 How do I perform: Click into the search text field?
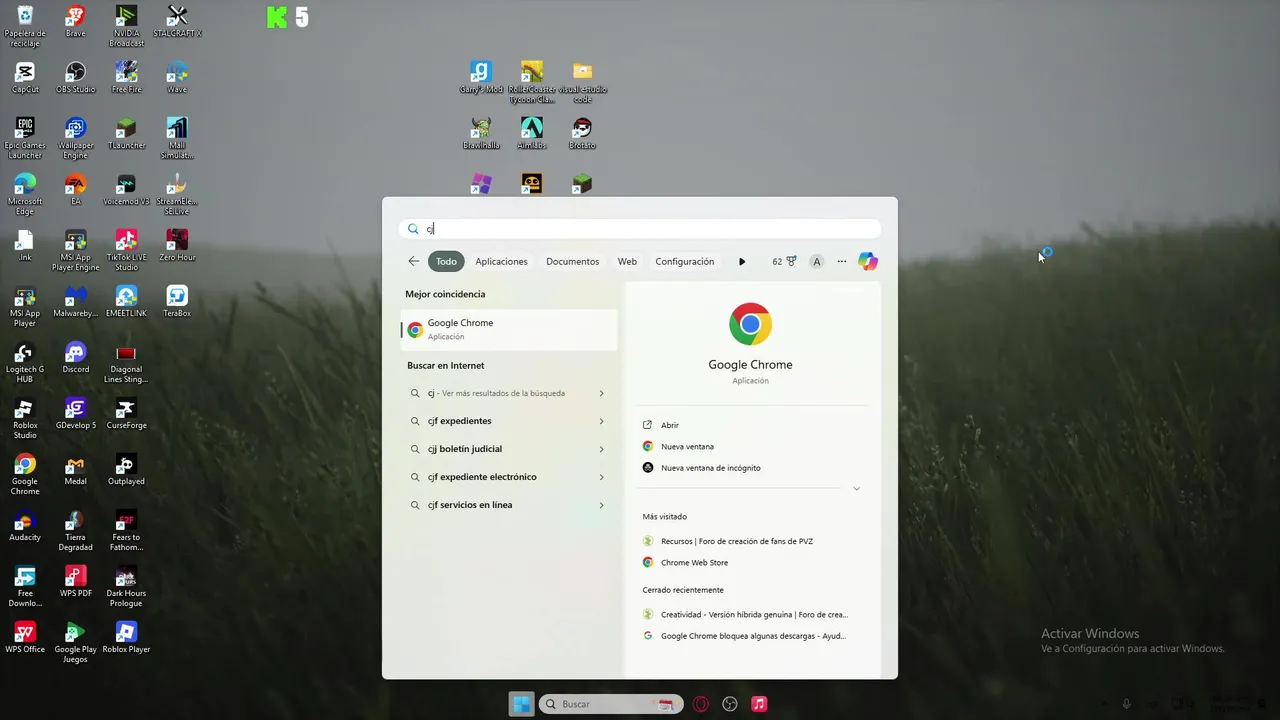640,229
